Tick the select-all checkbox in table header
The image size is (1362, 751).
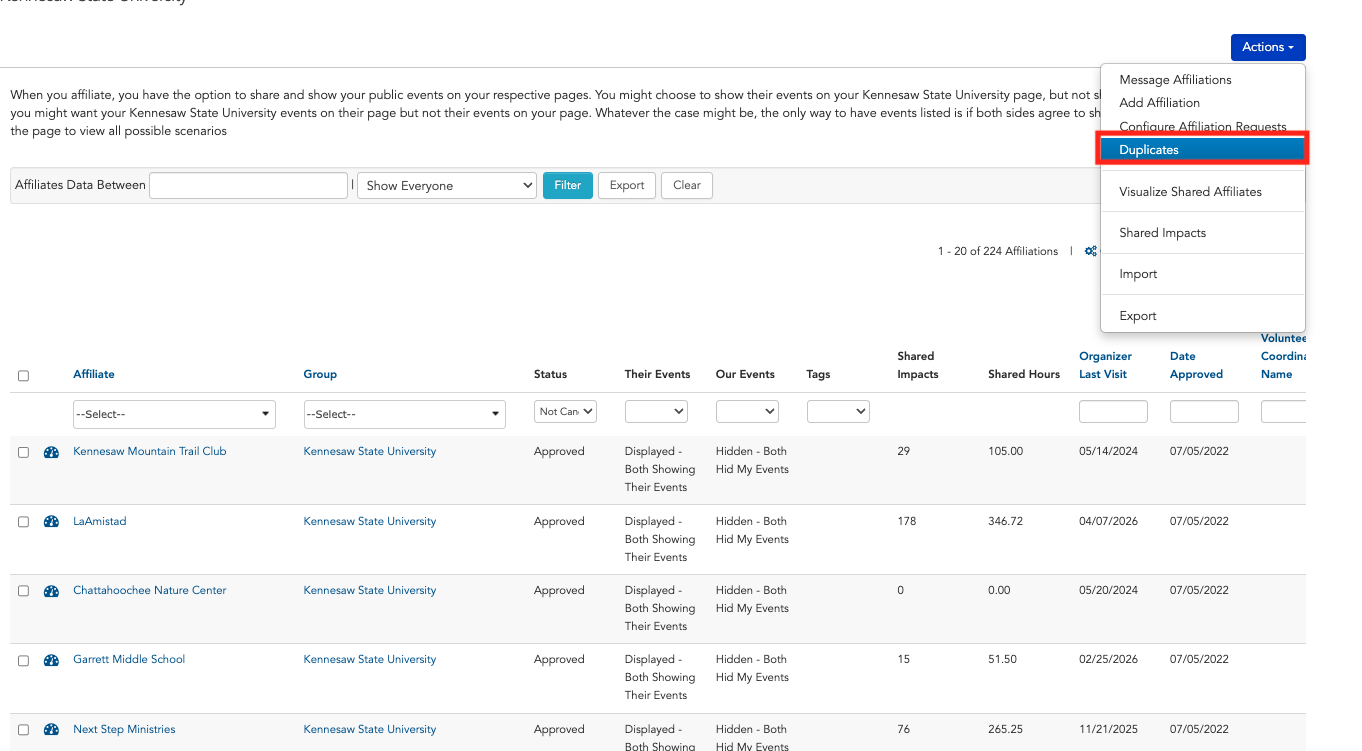point(23,376)
